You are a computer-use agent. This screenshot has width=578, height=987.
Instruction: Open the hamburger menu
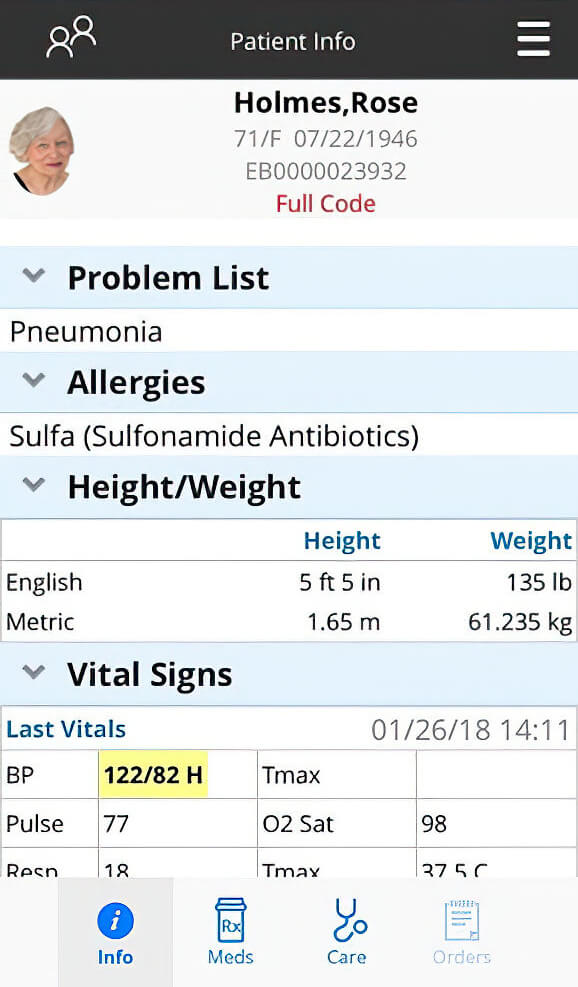pos(533,39)
